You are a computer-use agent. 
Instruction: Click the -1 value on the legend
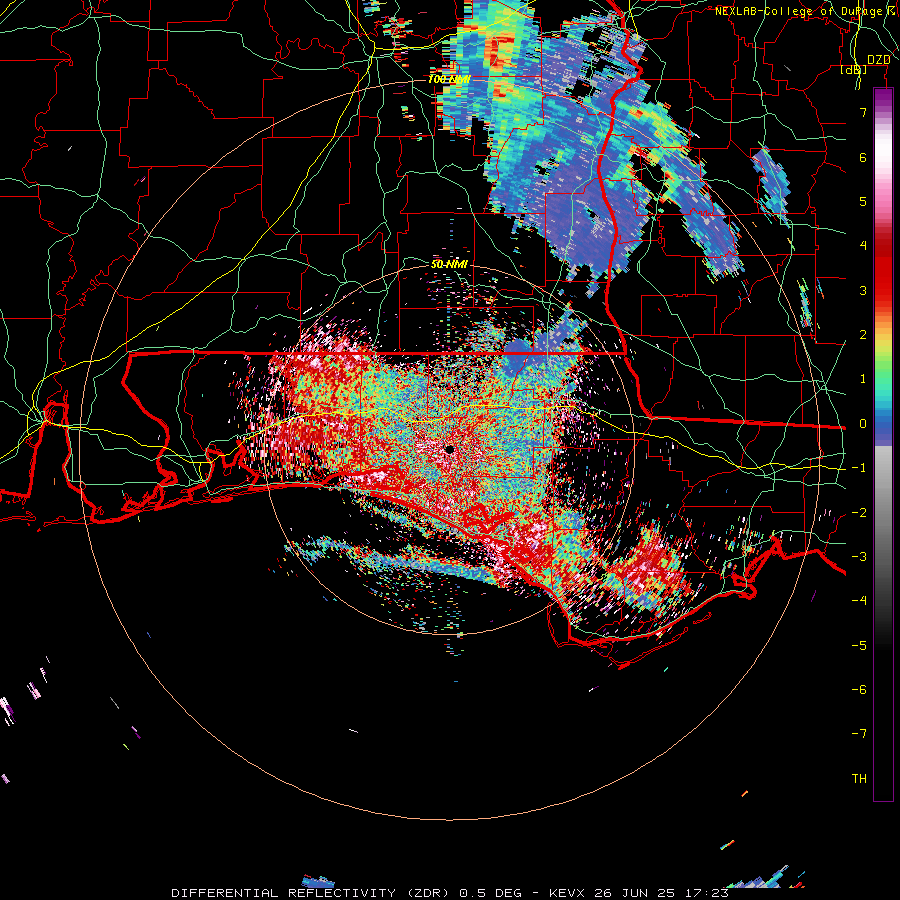859,468
